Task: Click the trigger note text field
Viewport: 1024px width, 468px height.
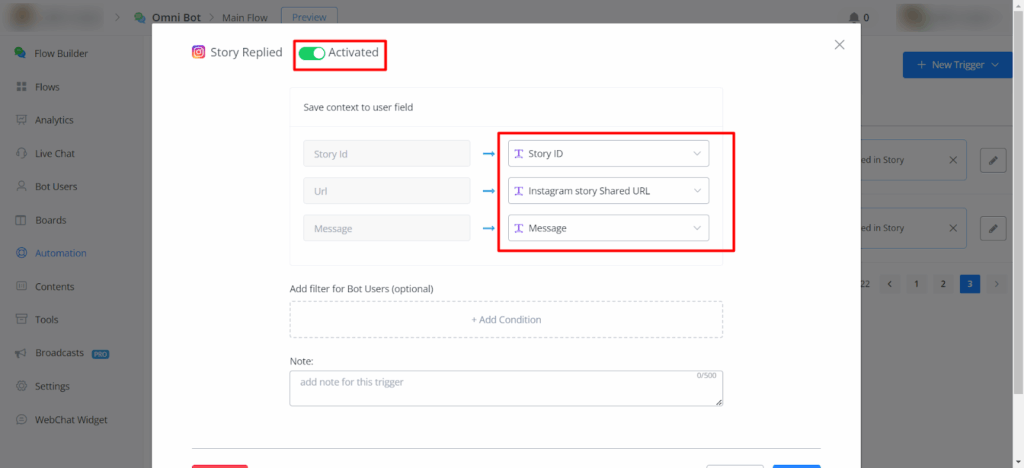Action: pyautogui.click(x=506, y=388)
